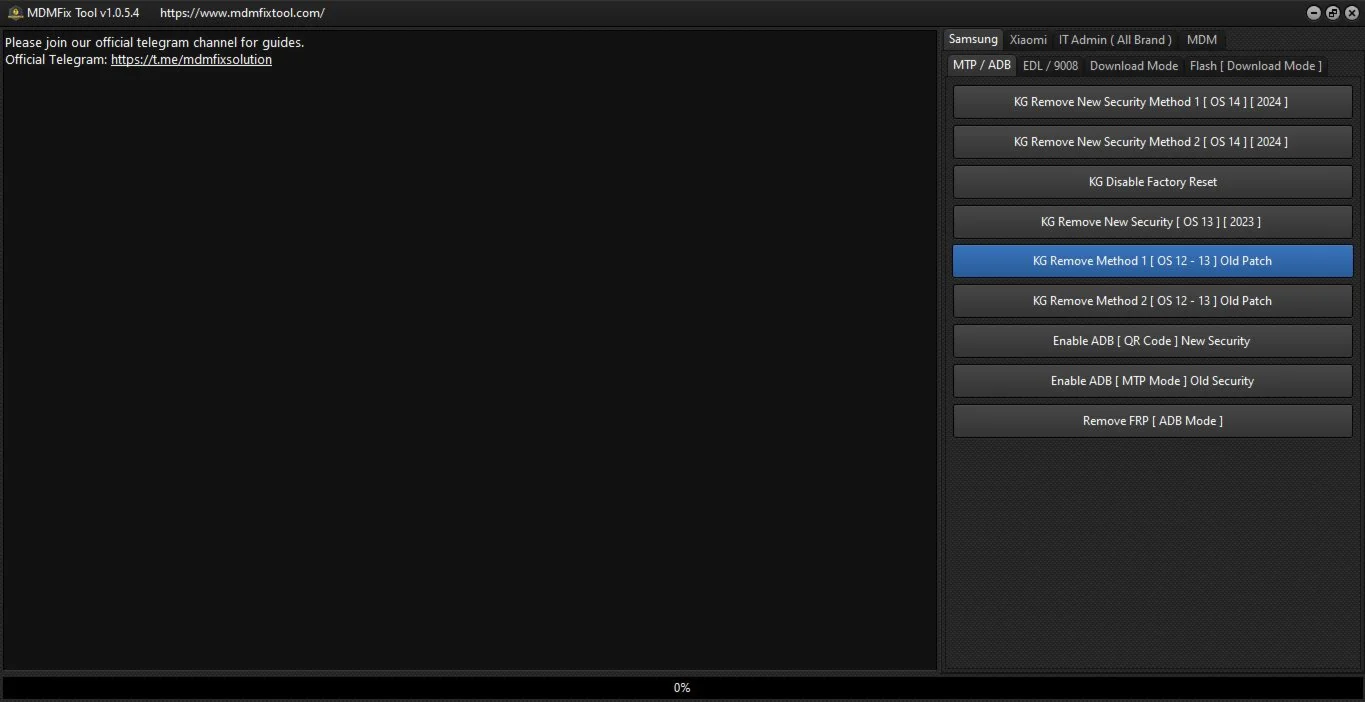Open the official Telegram link t.me/mdmfixsolution
Viewport: 1365px width, 702px height.
pyautogui.click(x=191, y=60)
